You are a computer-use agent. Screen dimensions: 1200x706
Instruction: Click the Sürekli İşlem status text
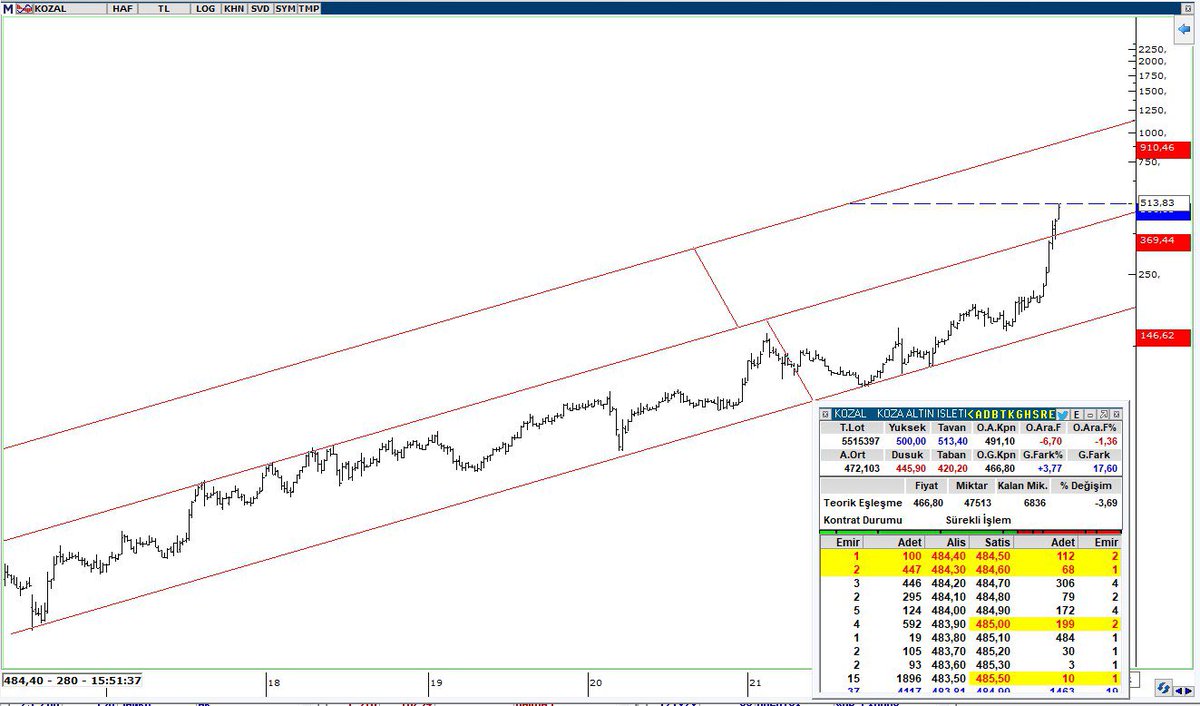pos(978,520)
